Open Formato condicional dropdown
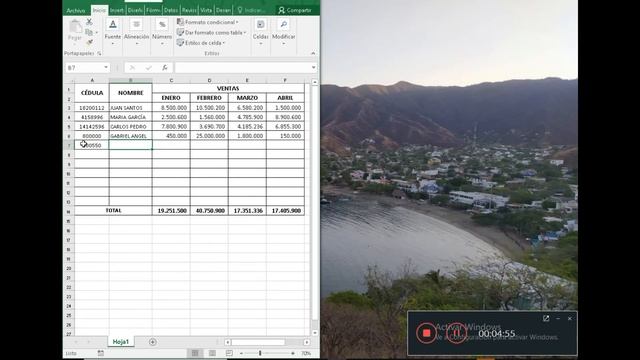 pos(208,22)
